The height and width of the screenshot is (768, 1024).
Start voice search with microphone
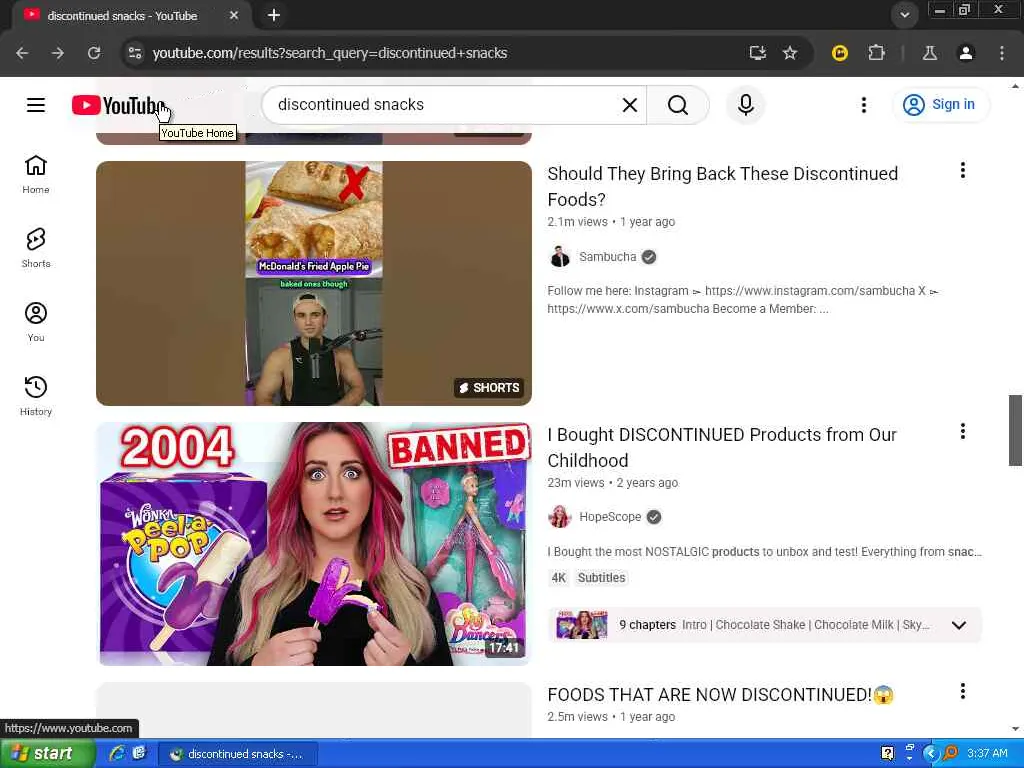[x=745, y=104]
